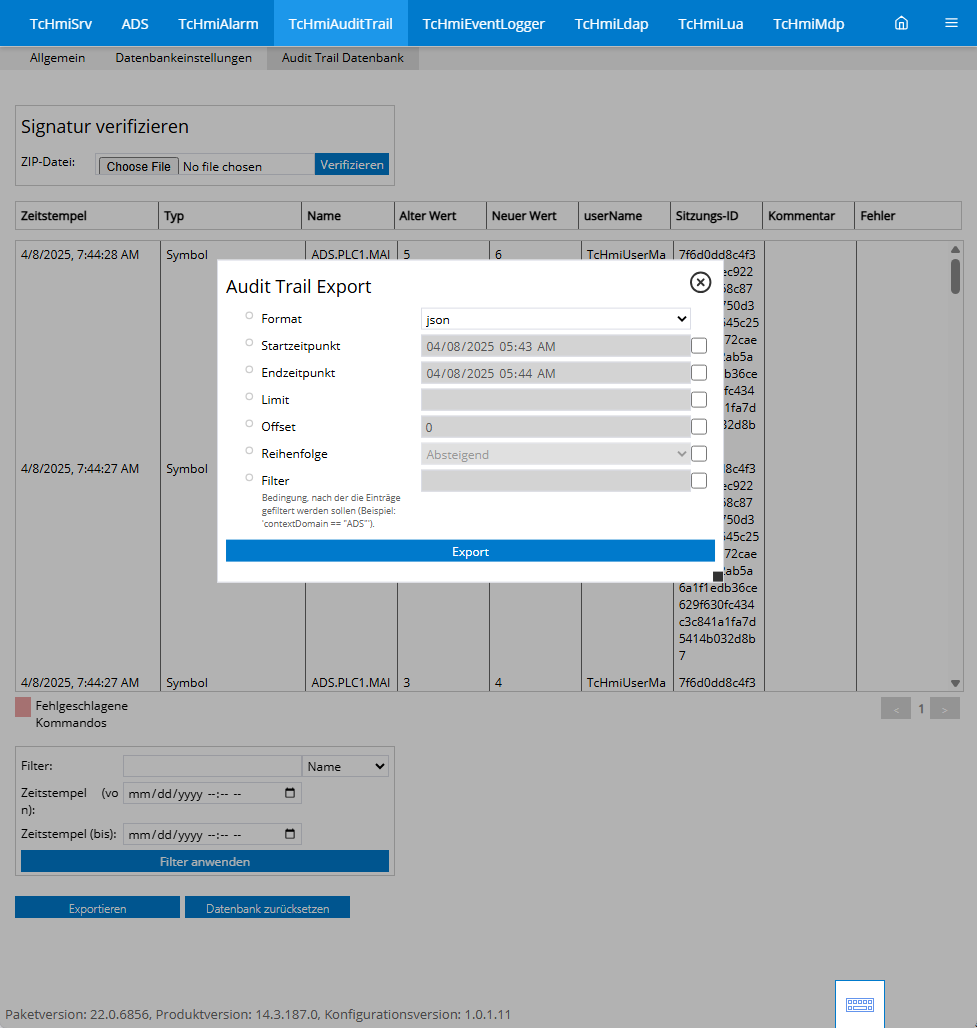Viewport: 977px width, 1028px height.
Task: Click the Sitzungs-ID column header
Action: (717, 216)
